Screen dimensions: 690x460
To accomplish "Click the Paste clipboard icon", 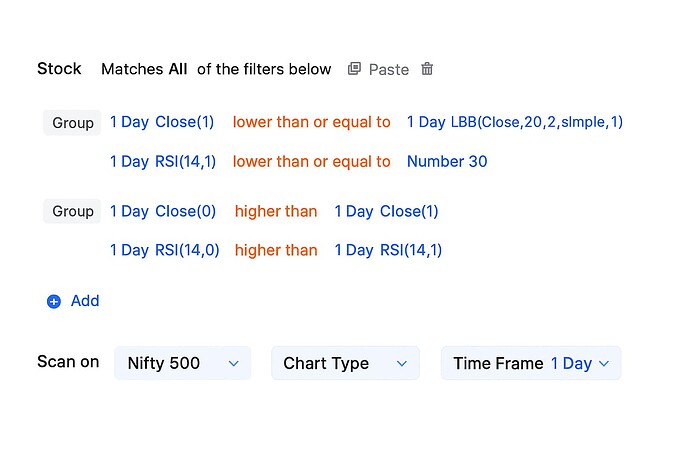I will tap(354, 69).
